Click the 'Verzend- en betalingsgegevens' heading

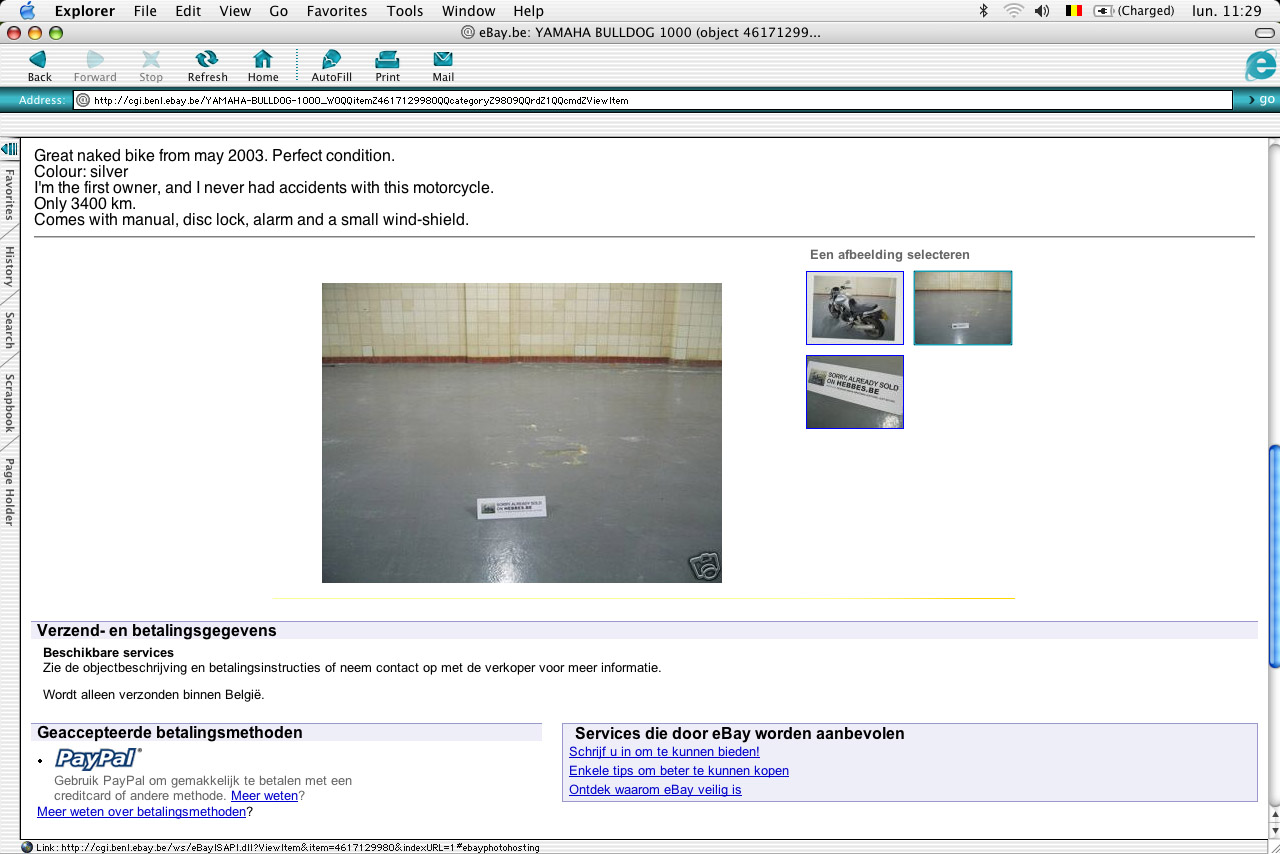tap(157, 631)
